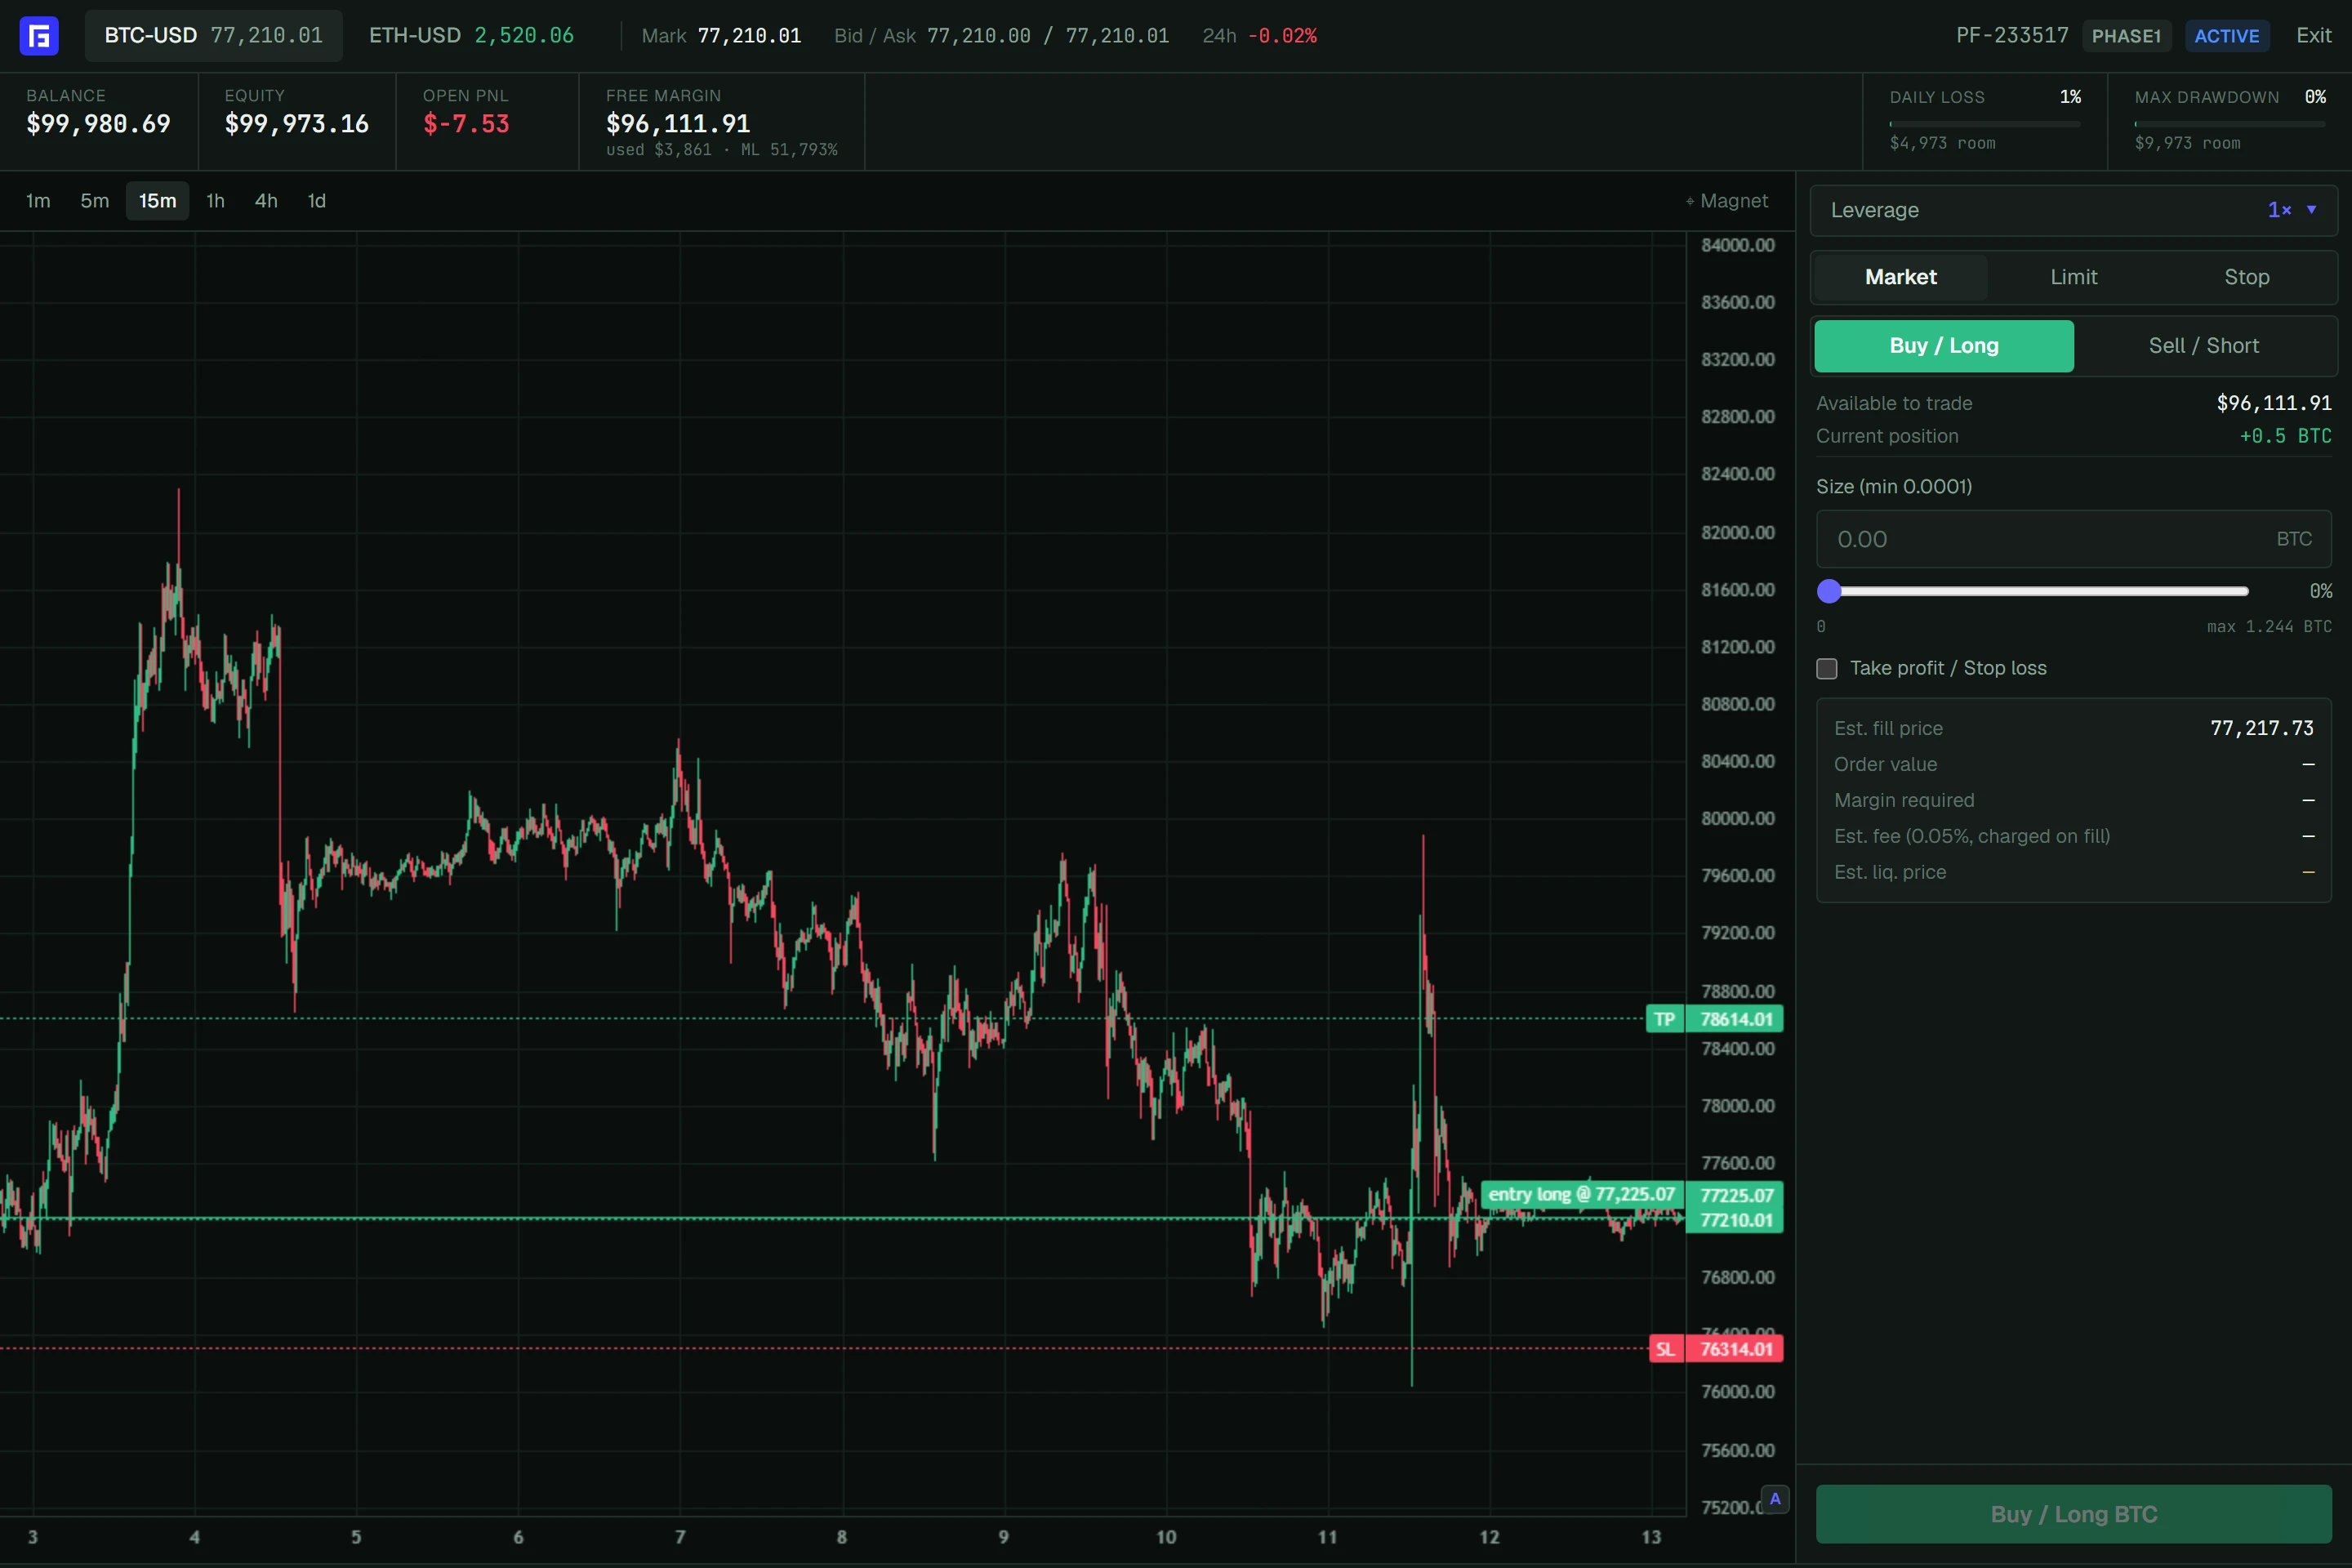
Task: Click the max 1.244 BTC label
Action: pos(2269,627)
